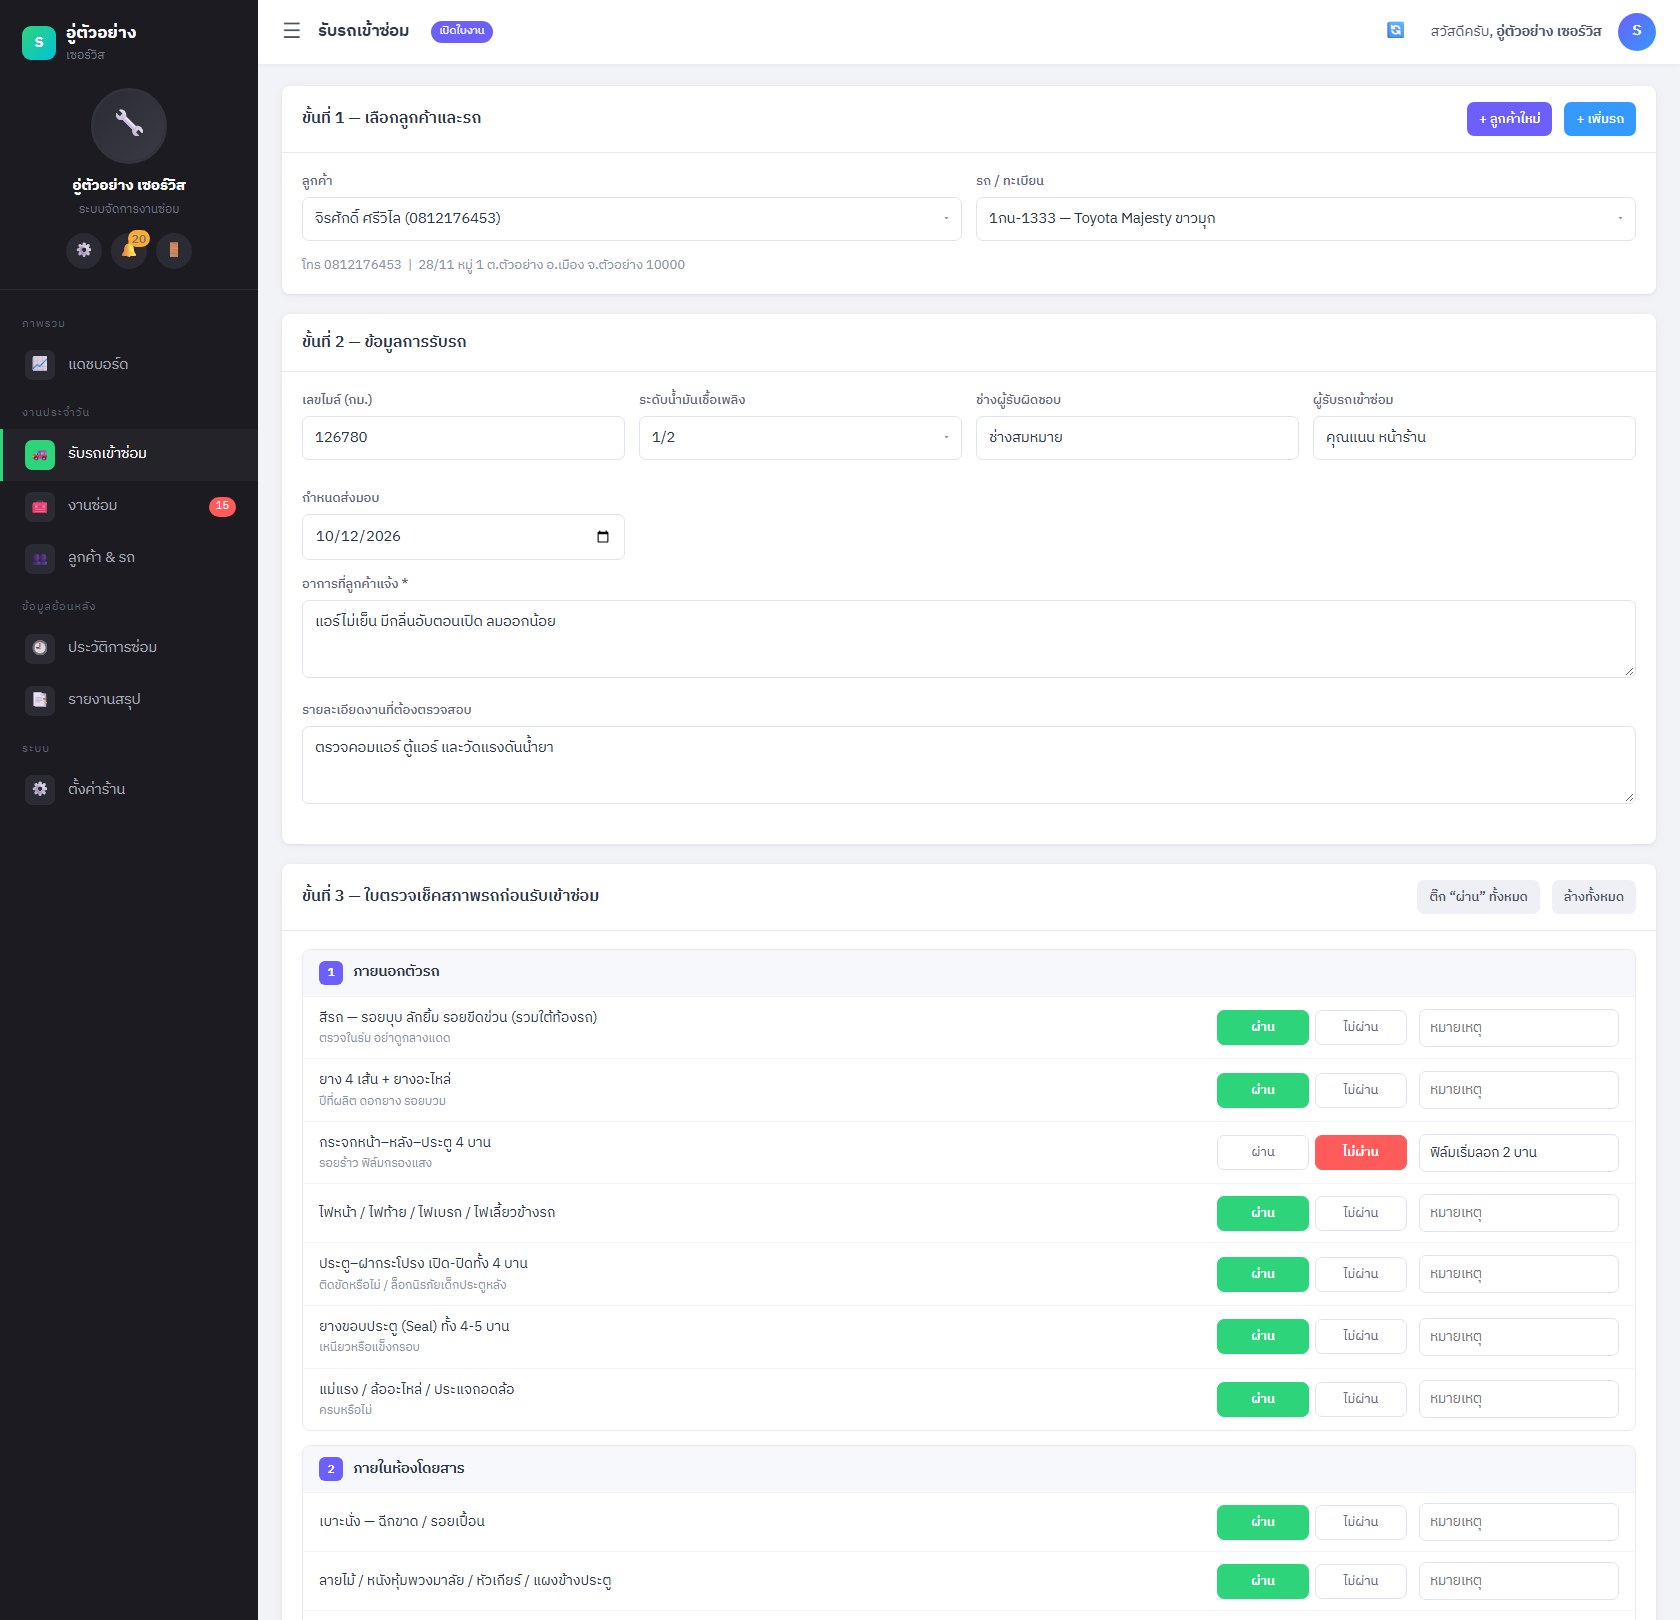Mark กระจกหน้า–หลัง–ประตู row as ผ่าน
Image resolution: width=1680 pixels, height=1620 pixels.
pos(1262,1152)
